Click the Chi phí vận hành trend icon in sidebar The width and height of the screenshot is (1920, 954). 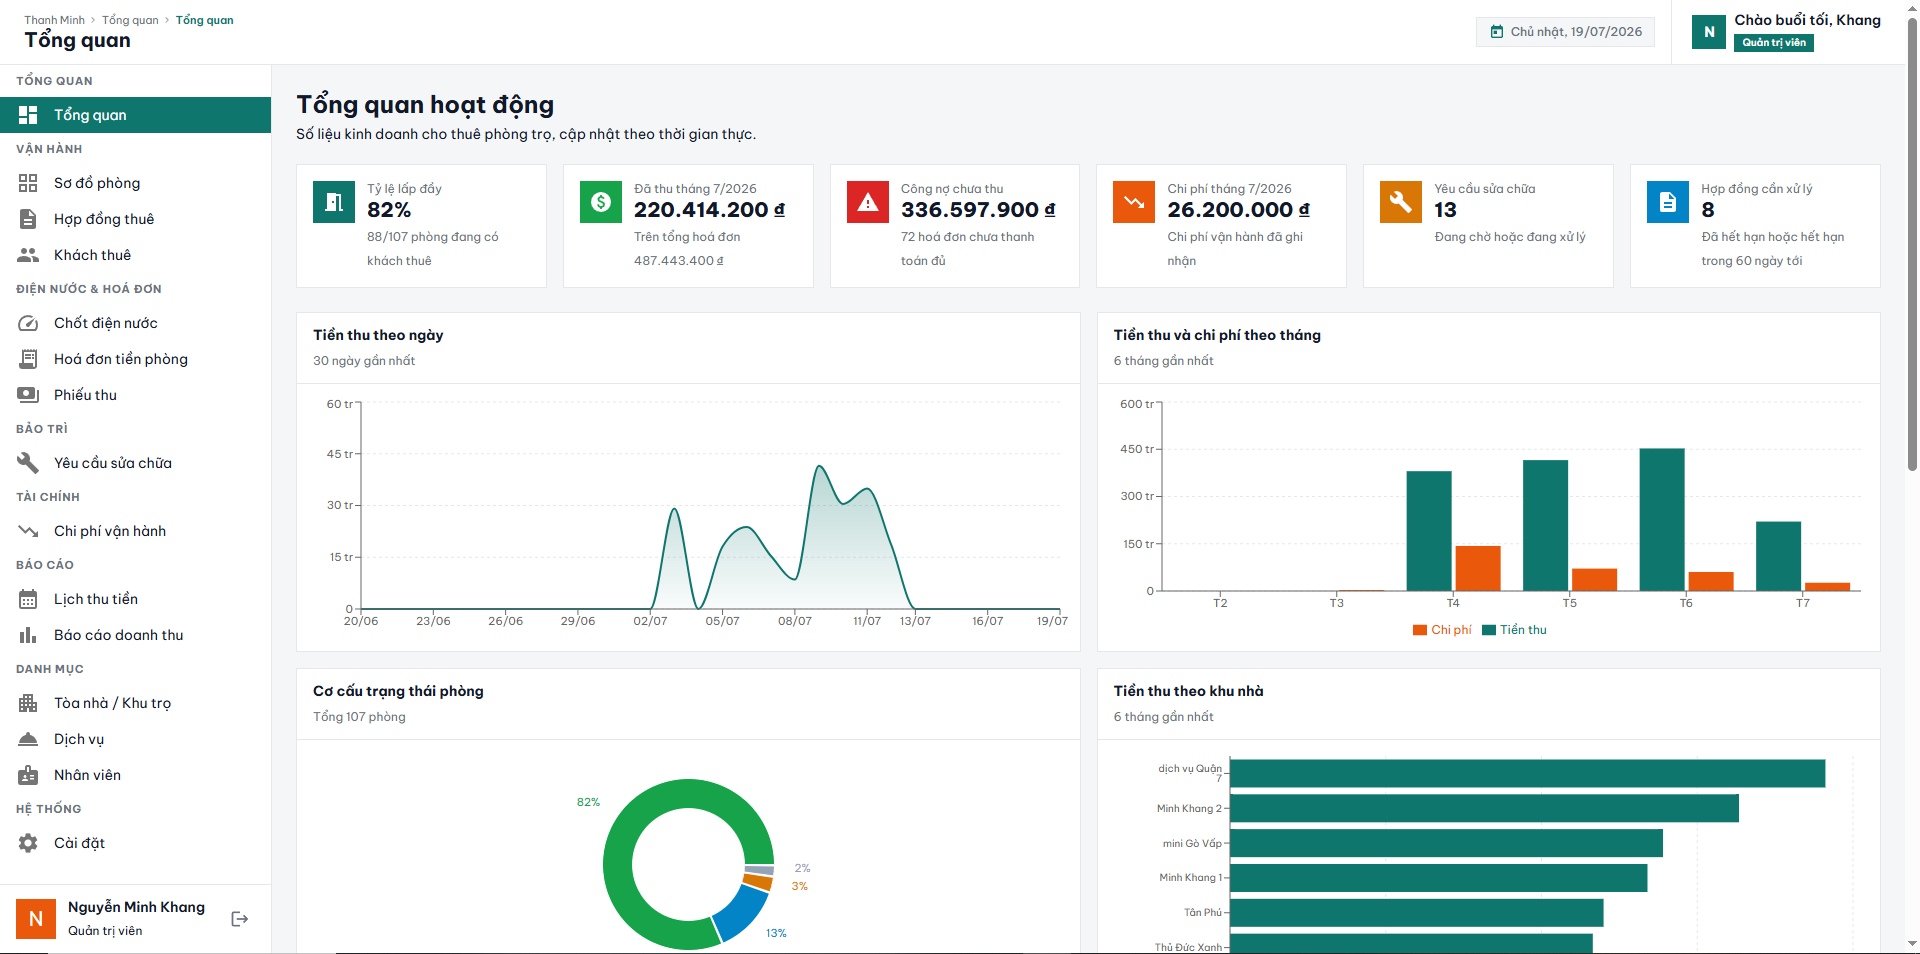point(28,531)
